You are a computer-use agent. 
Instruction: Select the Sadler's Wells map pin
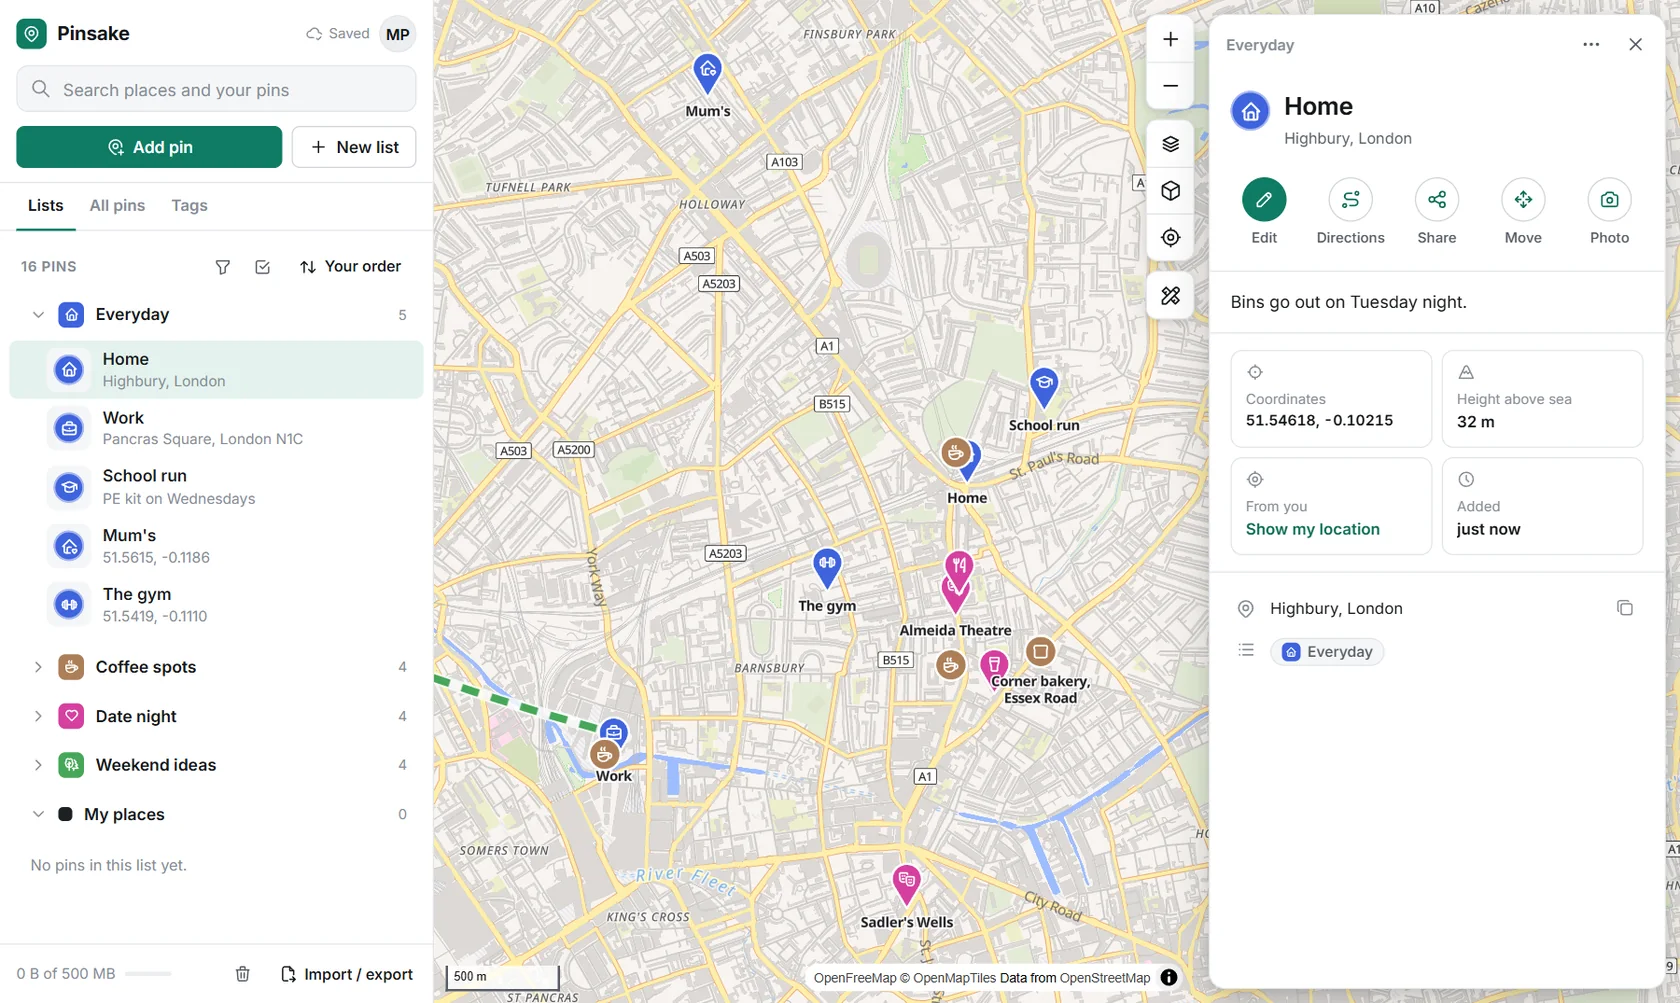coord(906,884)
